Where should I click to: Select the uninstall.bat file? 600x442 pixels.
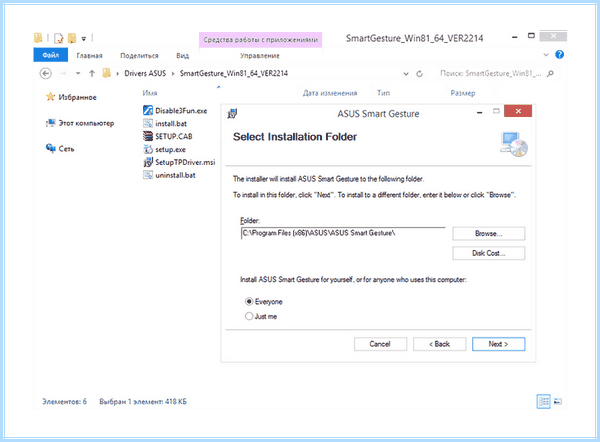[175, 175]
